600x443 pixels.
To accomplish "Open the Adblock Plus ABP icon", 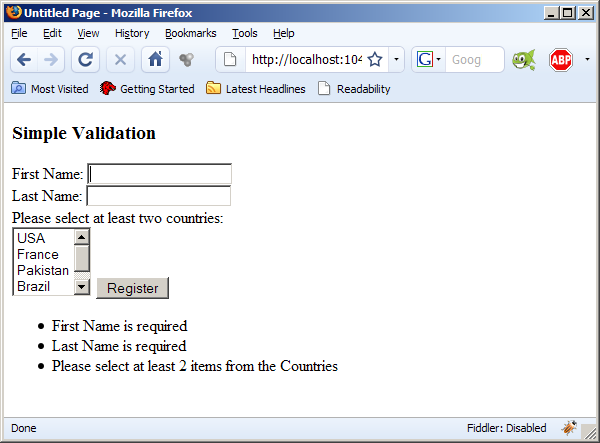I will (x=560, y=59).
